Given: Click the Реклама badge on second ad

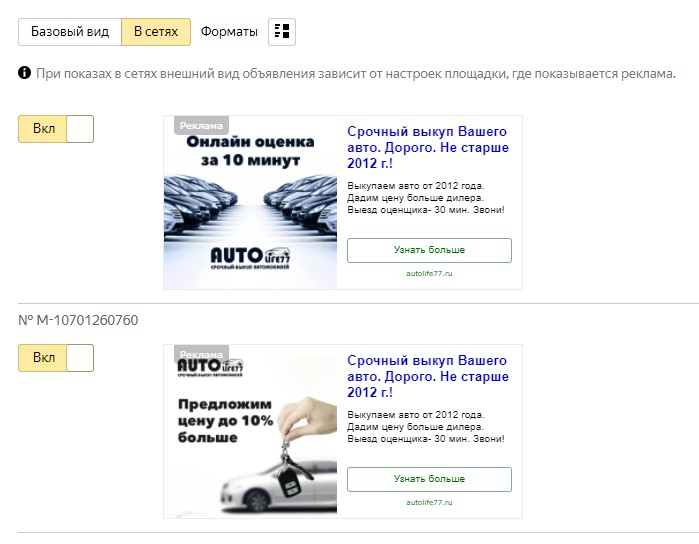Looking at the screenshot, I should (201, 353).
